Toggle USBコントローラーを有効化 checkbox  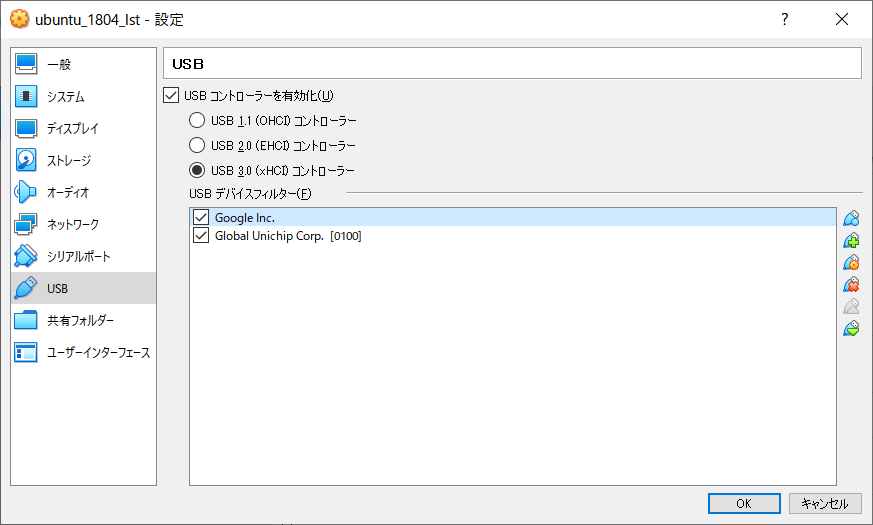point(171,95)
